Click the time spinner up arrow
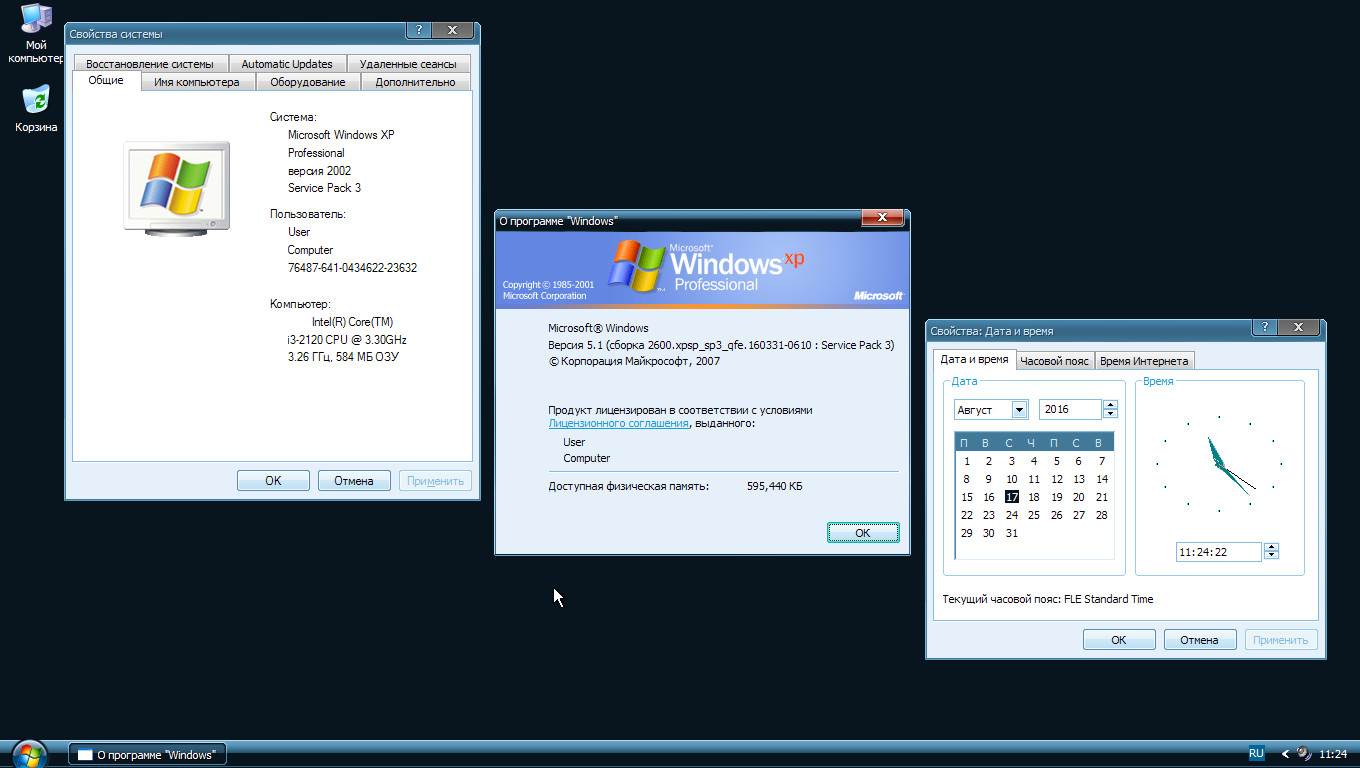This screenshot has width=1360, height=768. [x=1271, y=546]
